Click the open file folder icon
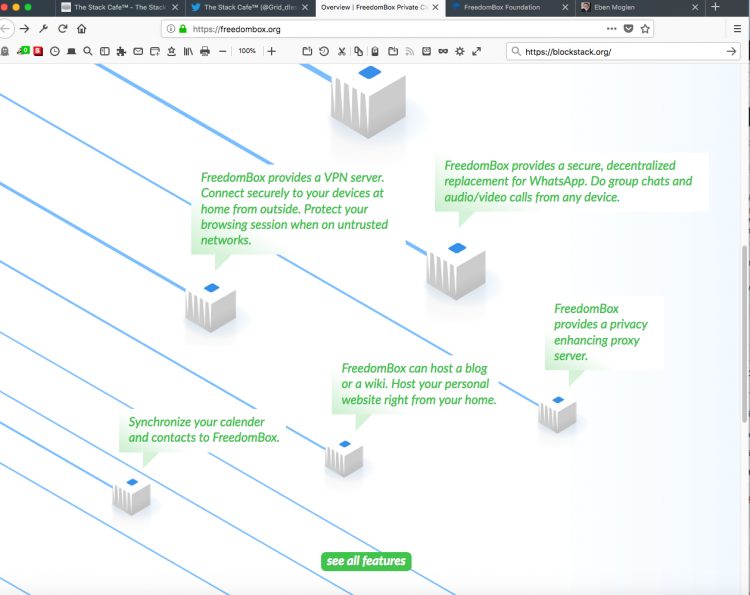This screenshot has width=750, height=595. pos(307,51)
